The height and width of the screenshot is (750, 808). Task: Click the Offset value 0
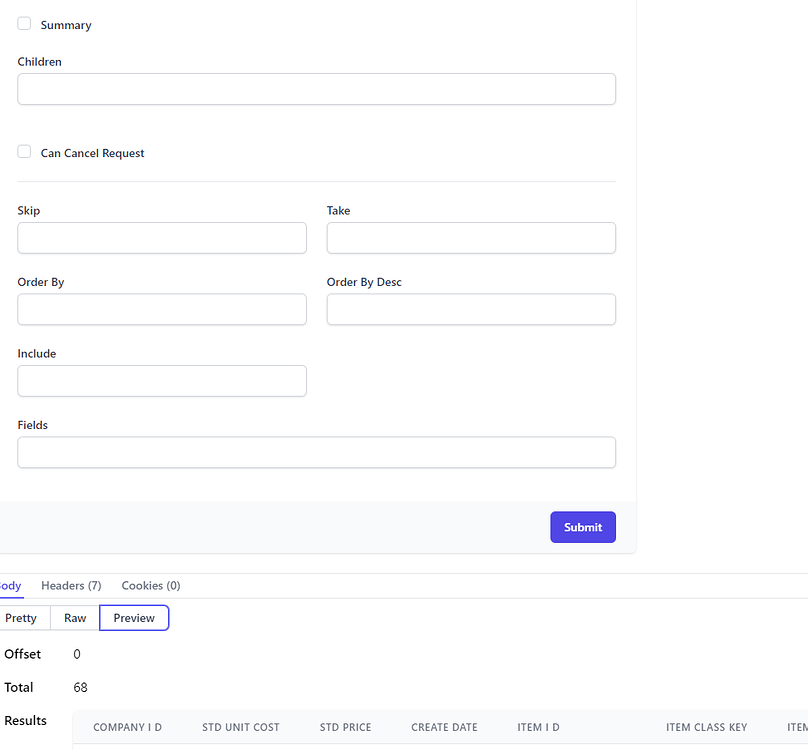77,655
